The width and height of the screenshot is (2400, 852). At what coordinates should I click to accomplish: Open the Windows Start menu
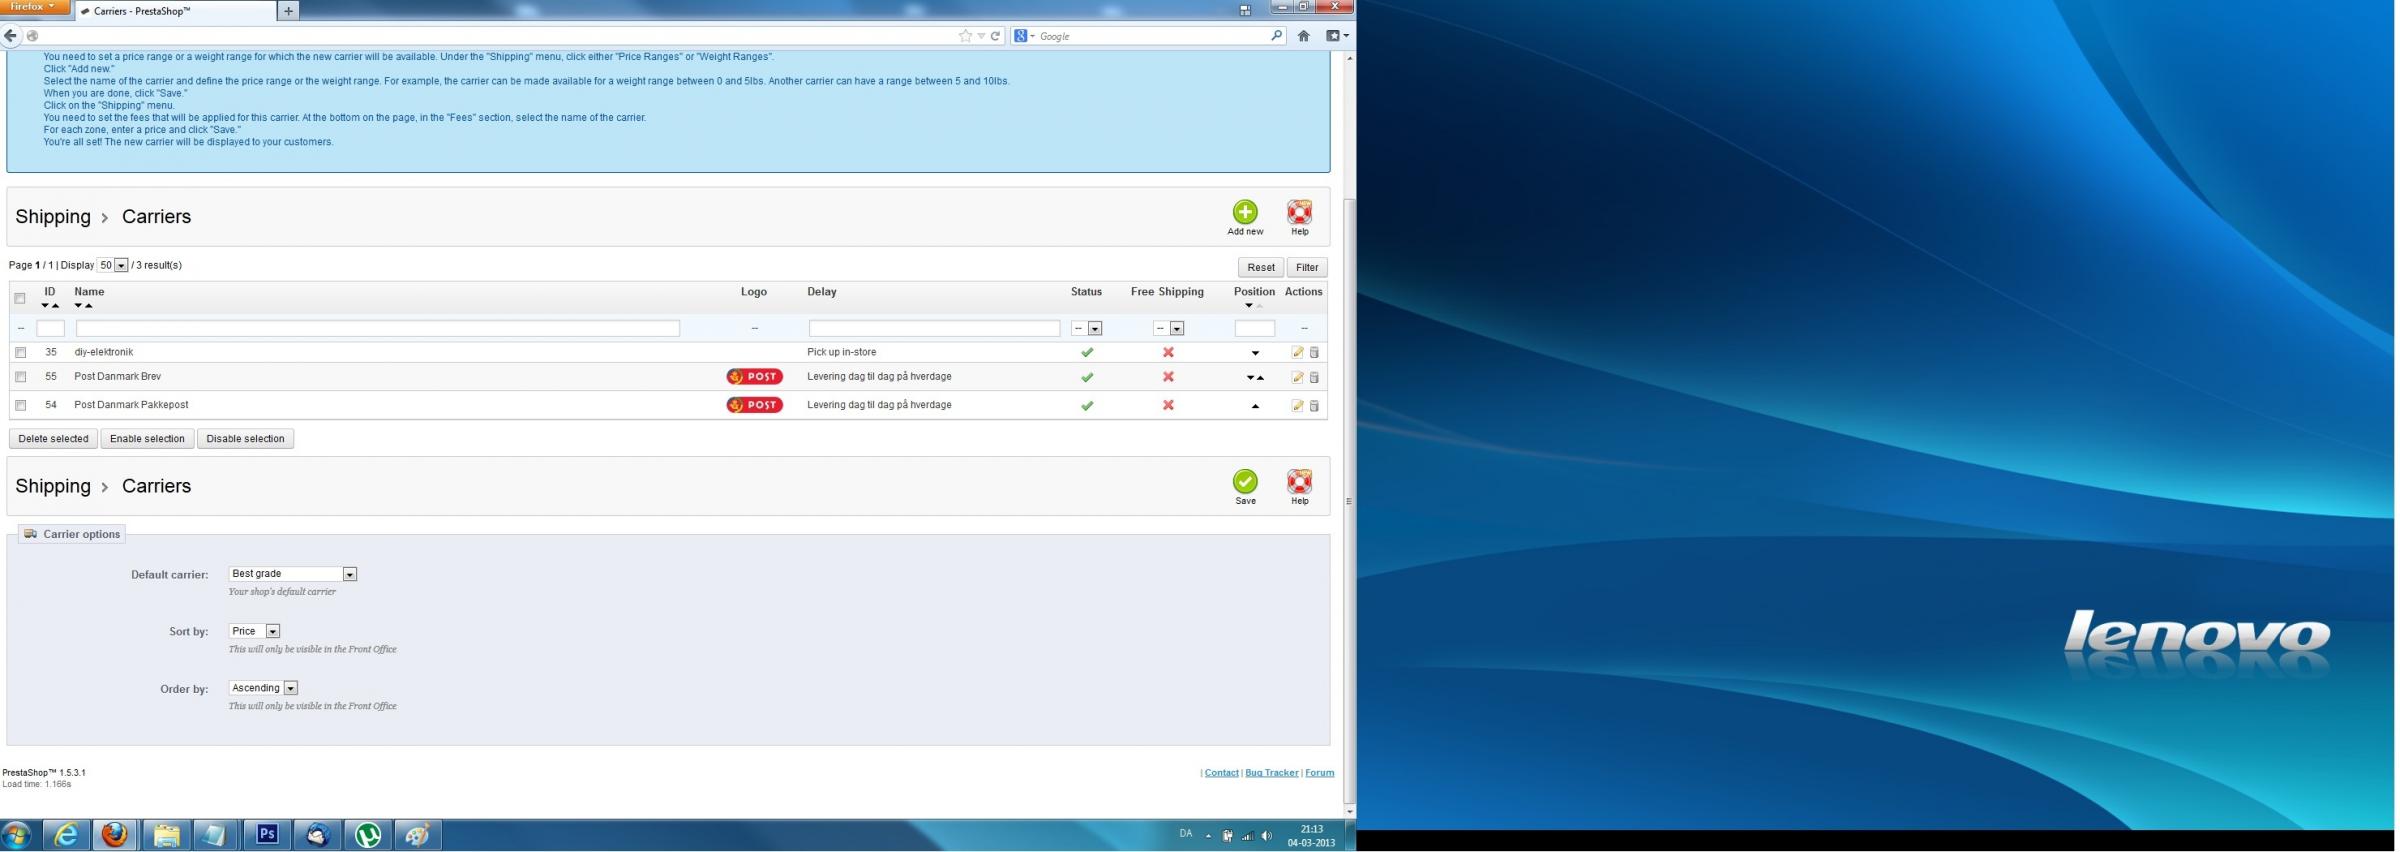click(x=17, y=834)
